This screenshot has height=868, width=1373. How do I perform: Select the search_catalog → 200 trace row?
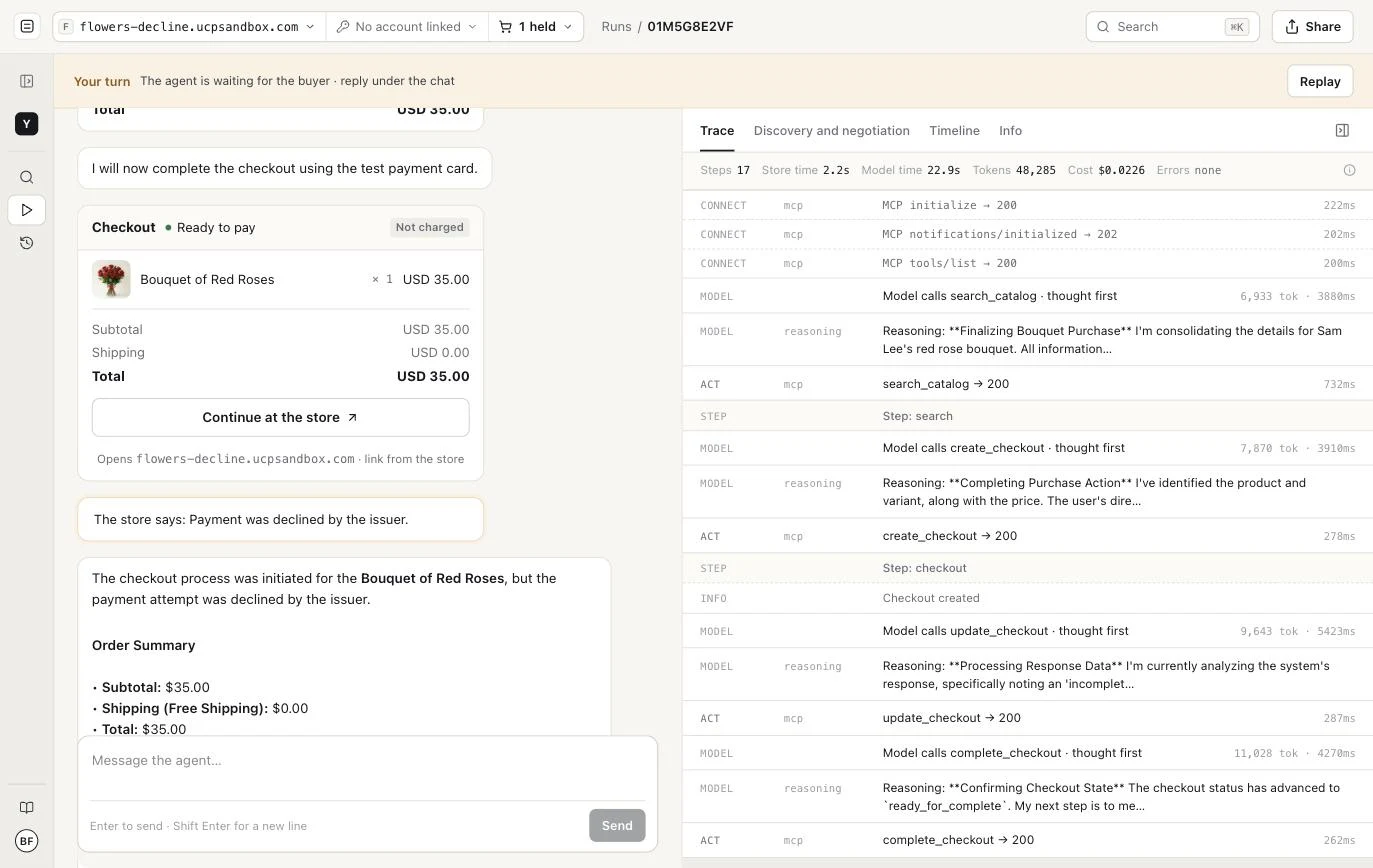tap(1028, 384)
